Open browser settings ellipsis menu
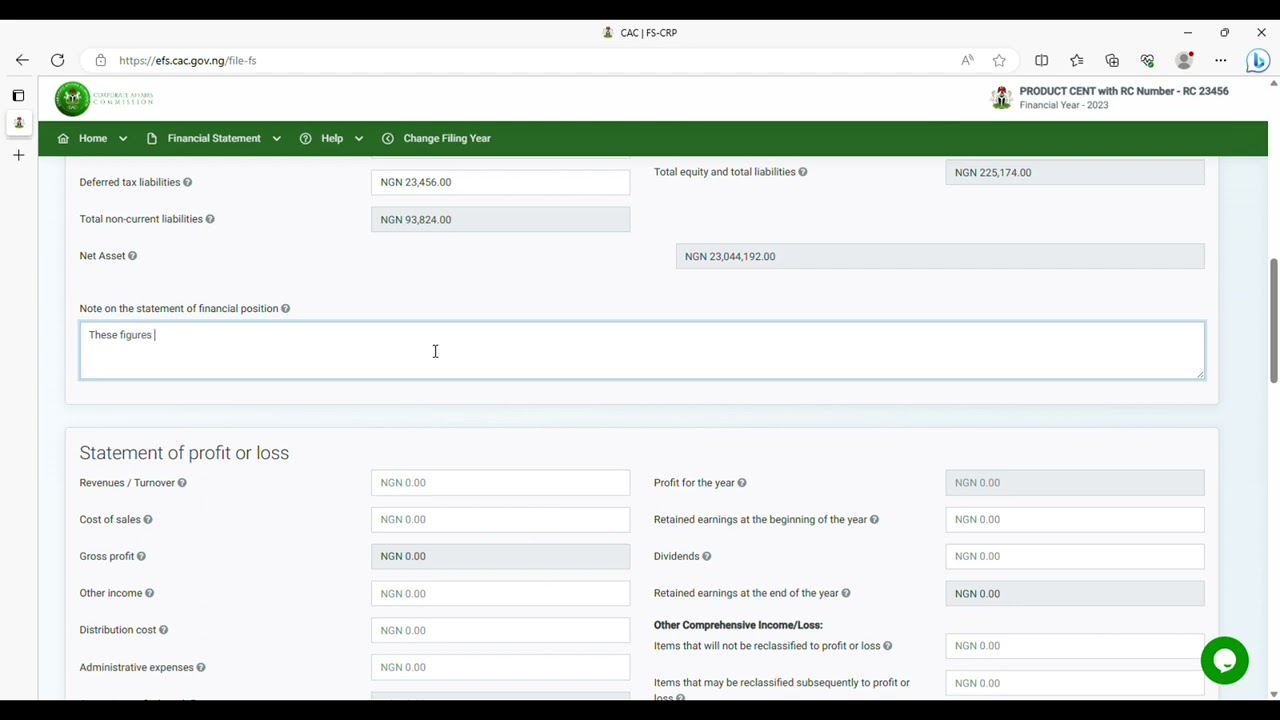The image size is (1280, 720). click(x=1221, y=60)
